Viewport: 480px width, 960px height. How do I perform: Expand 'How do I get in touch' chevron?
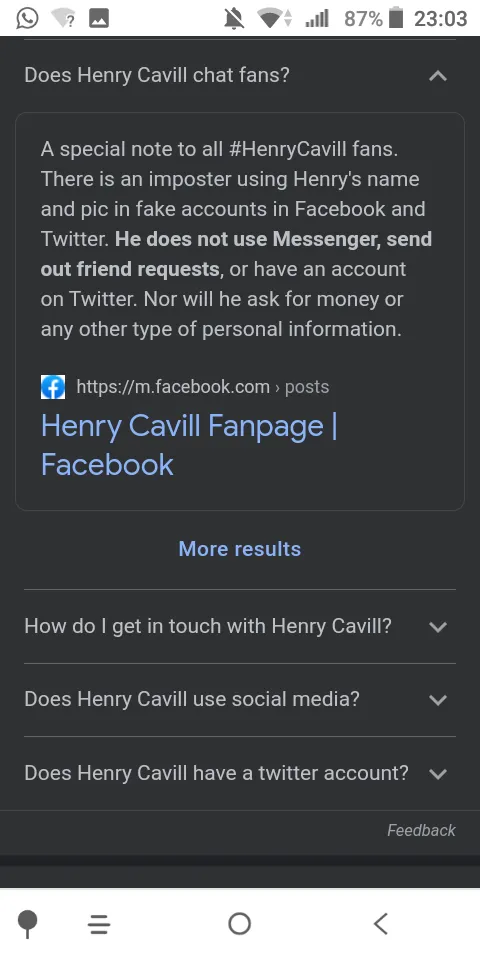coord(438,627)
